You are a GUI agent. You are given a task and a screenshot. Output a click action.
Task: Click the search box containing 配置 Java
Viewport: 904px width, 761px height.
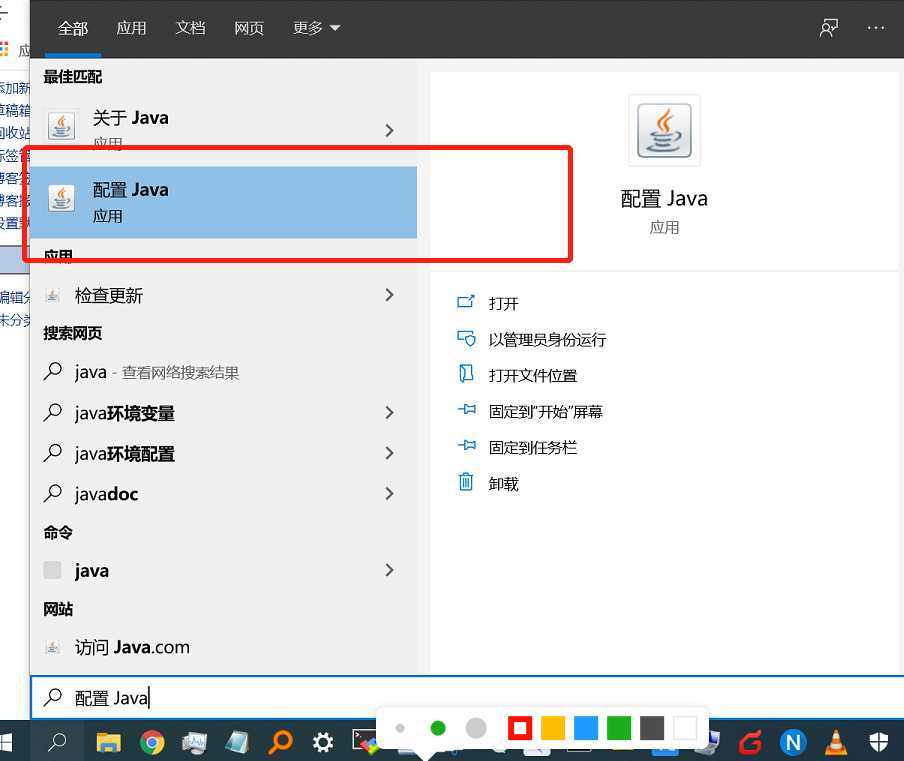coord(467,698)
